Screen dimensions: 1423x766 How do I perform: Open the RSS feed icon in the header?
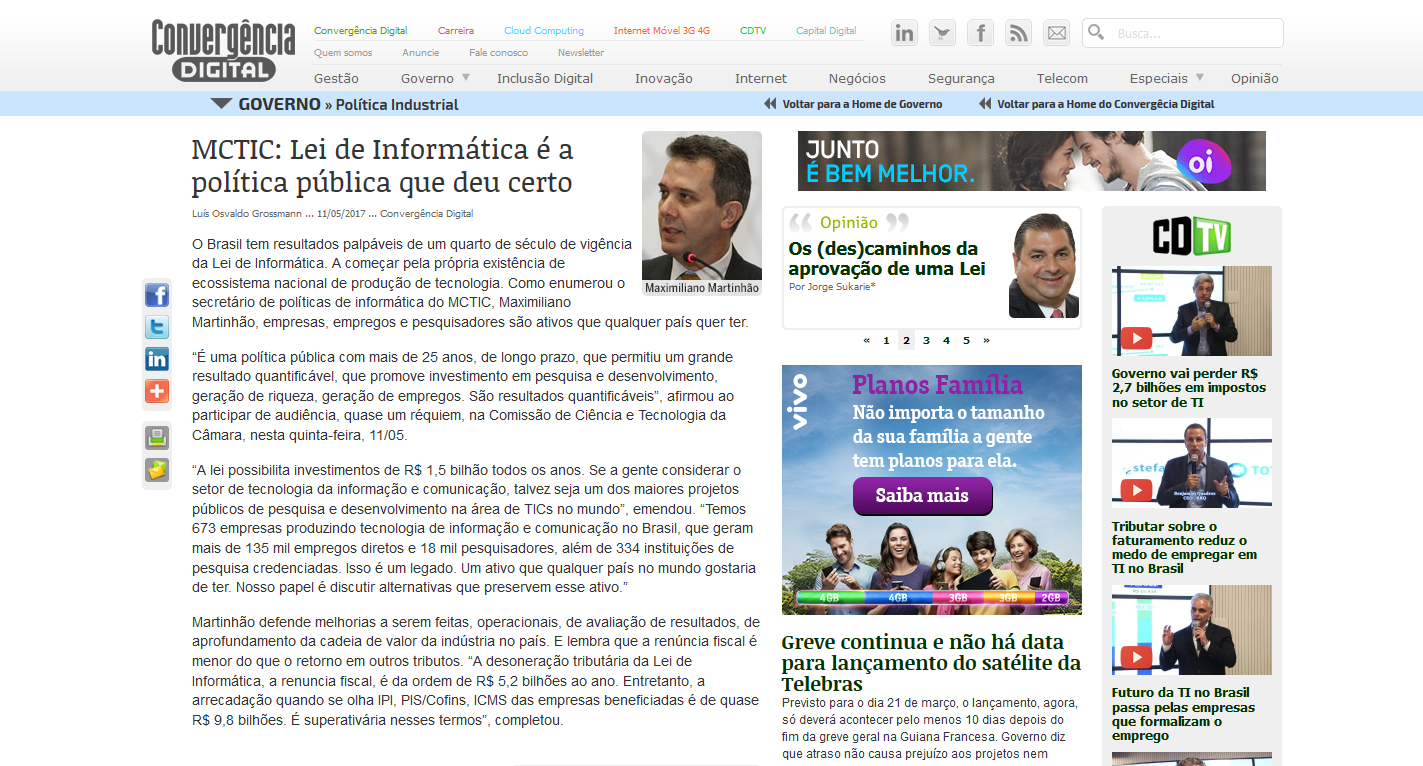tap(1018, 33)
